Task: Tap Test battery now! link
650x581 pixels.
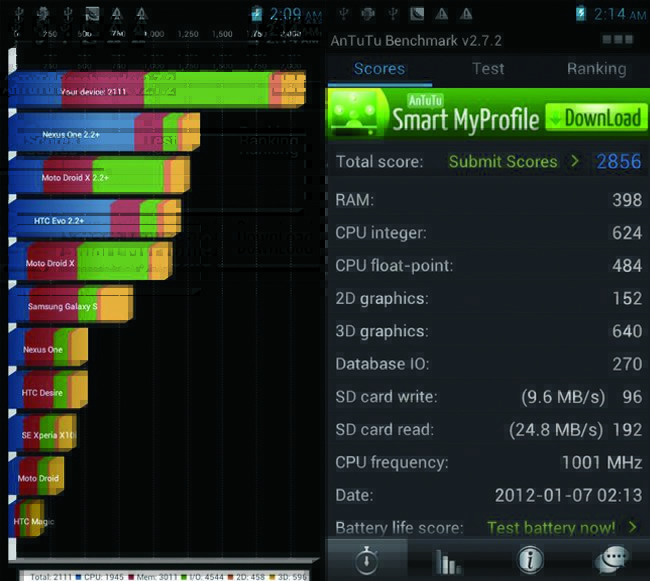Action: (553, 527)
